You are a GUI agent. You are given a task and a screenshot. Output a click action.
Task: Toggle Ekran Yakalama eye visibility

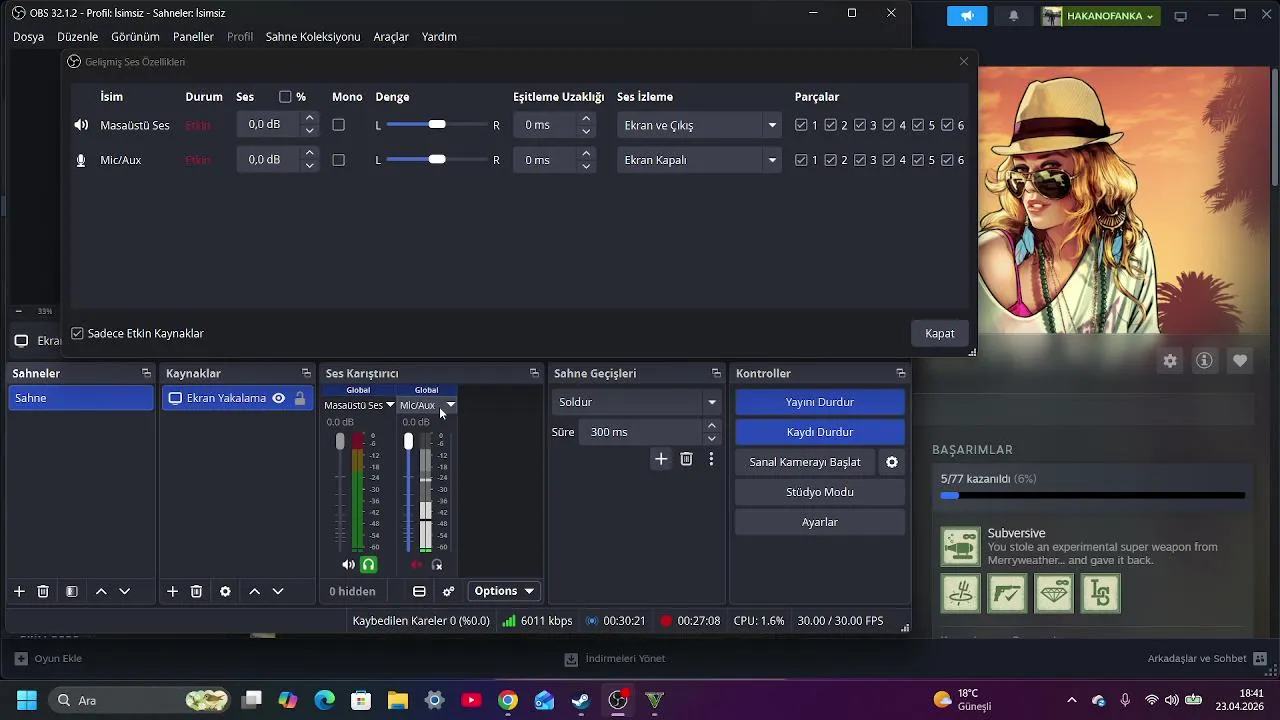(279, 398)
